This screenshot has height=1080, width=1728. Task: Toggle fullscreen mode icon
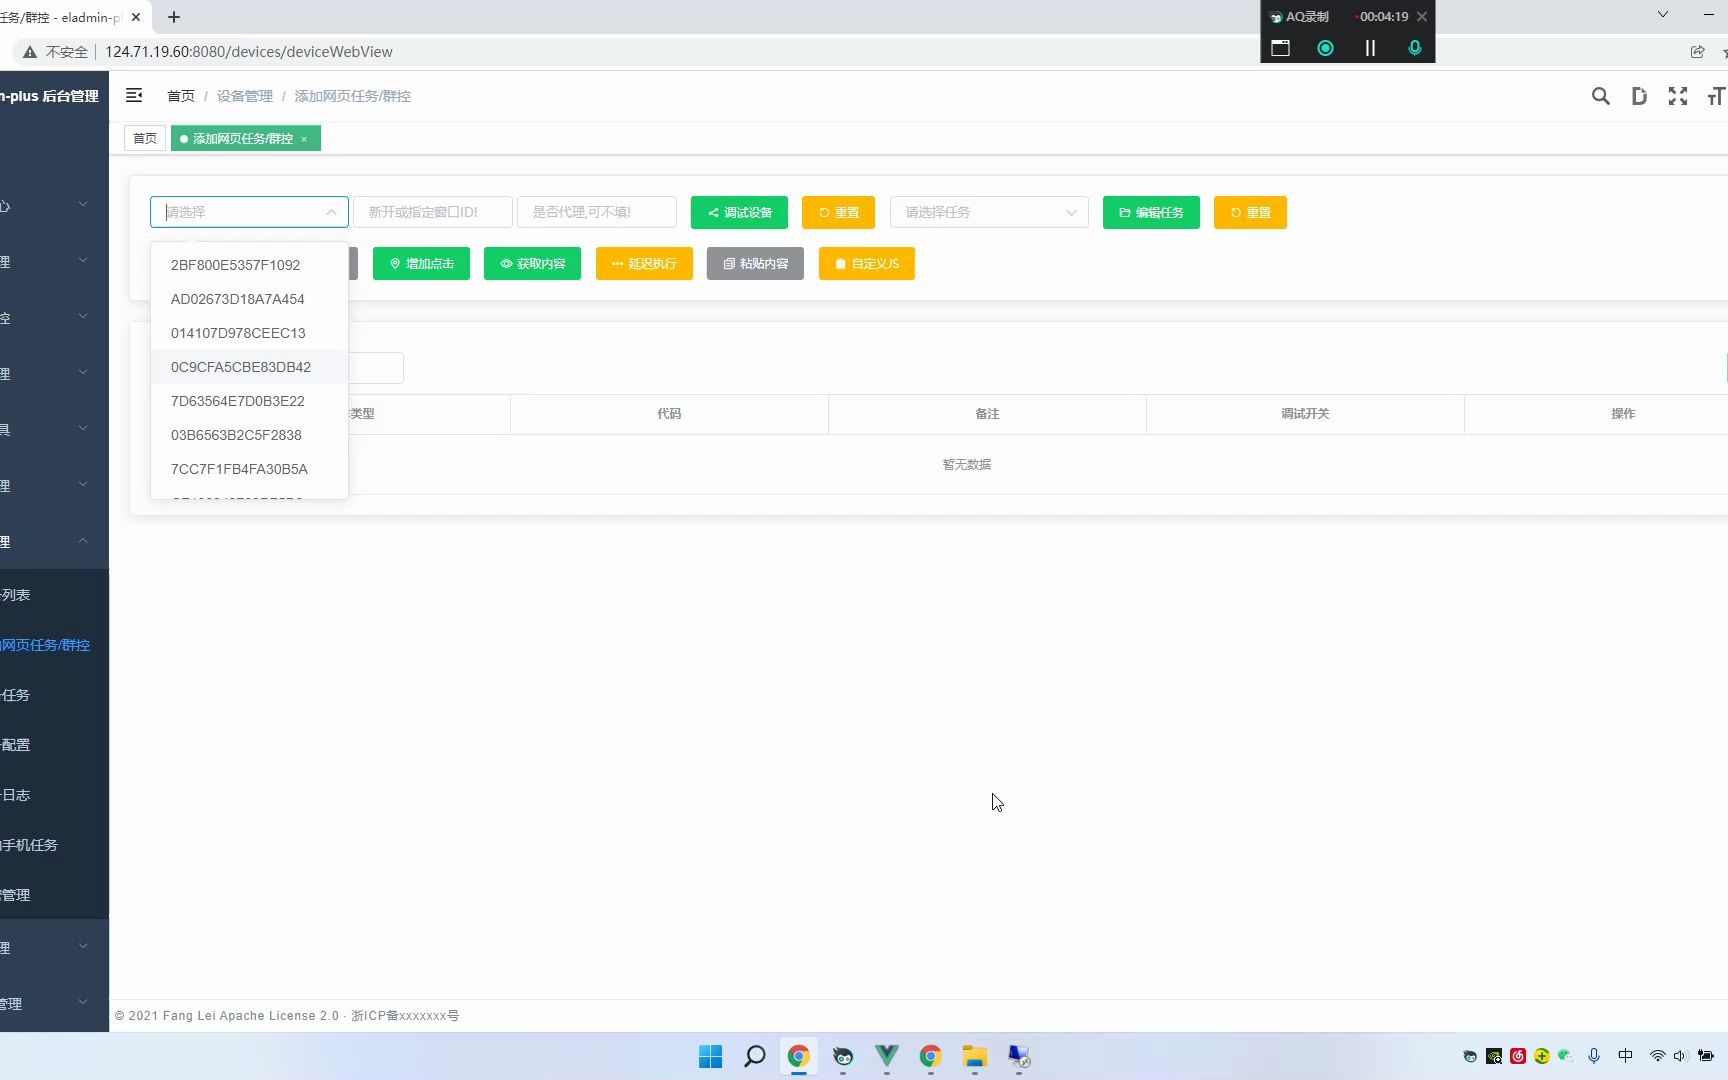[1678, 96]
